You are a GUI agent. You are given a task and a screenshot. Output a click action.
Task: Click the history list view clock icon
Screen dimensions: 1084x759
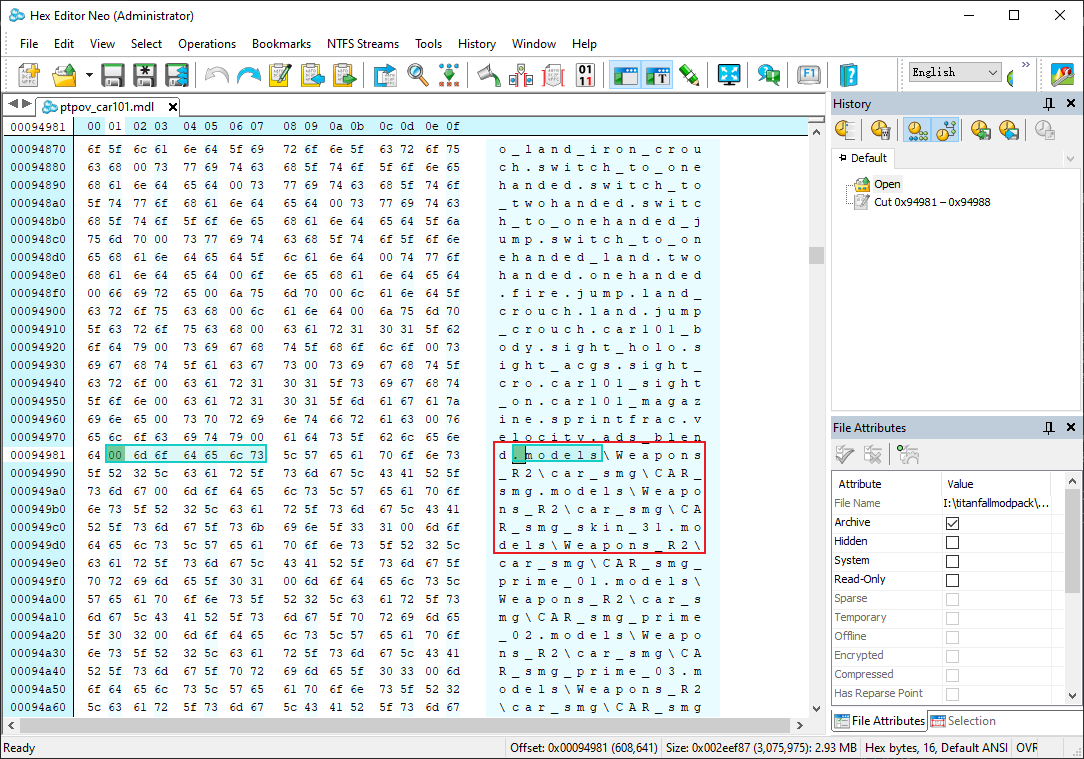[845, 130]
